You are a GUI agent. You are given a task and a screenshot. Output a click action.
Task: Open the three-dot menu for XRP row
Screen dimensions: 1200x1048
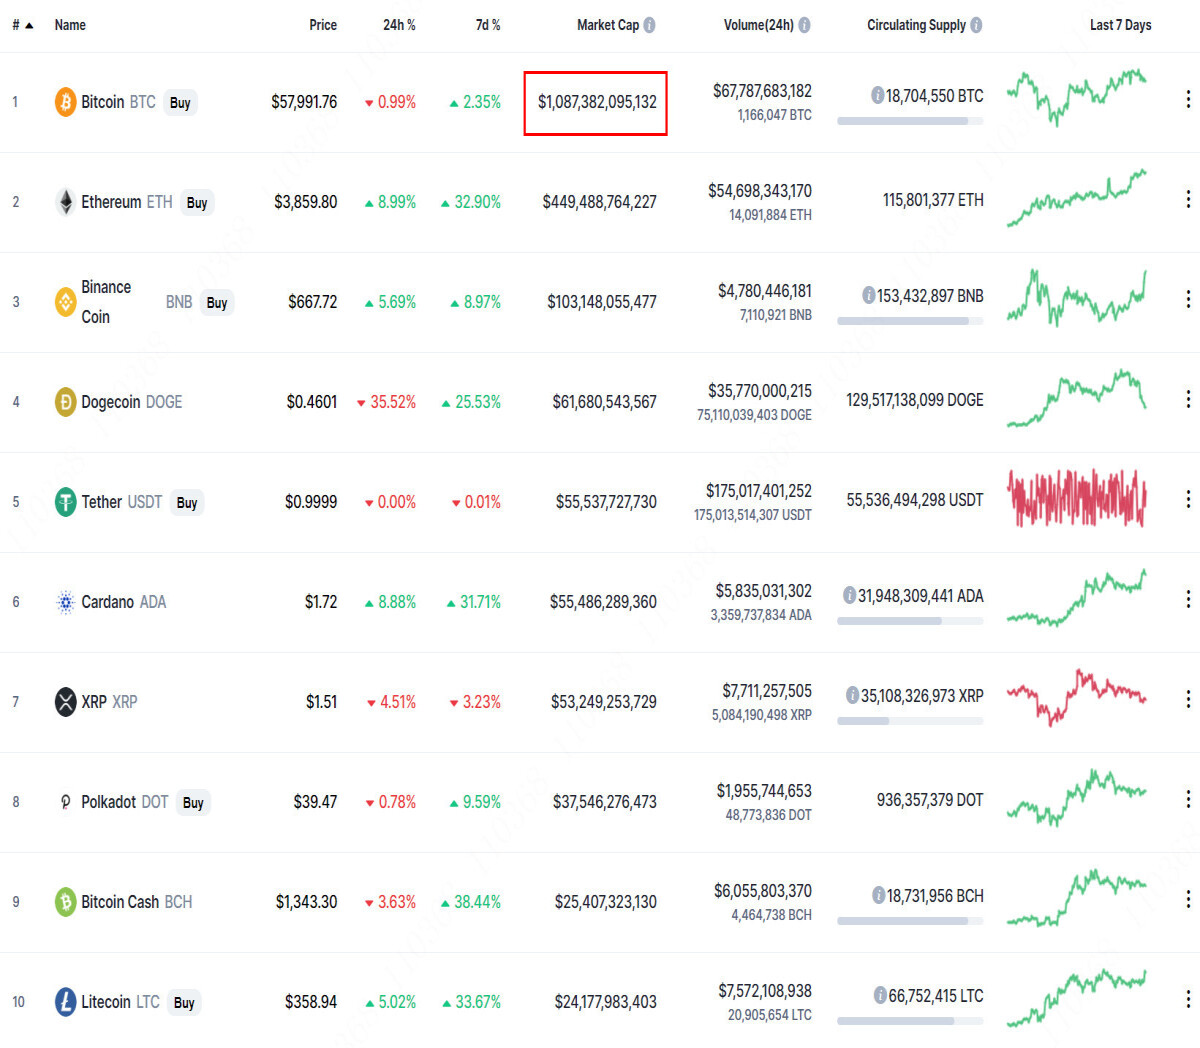point(1187,699)
